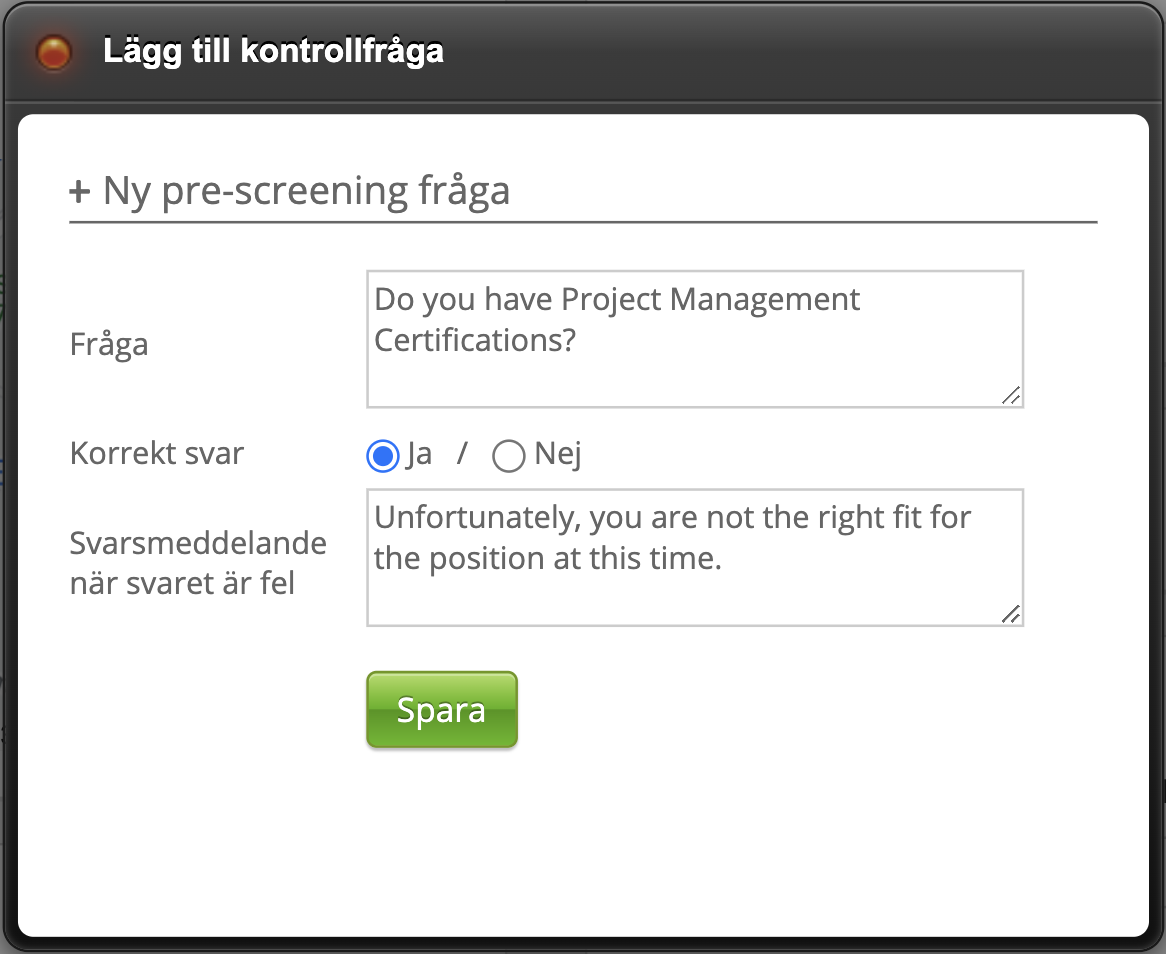The image size is (1166, 954).
Task: Click the plus icon before Ny pre-screening
Action: pyautogui.click(x=80, y=192)
